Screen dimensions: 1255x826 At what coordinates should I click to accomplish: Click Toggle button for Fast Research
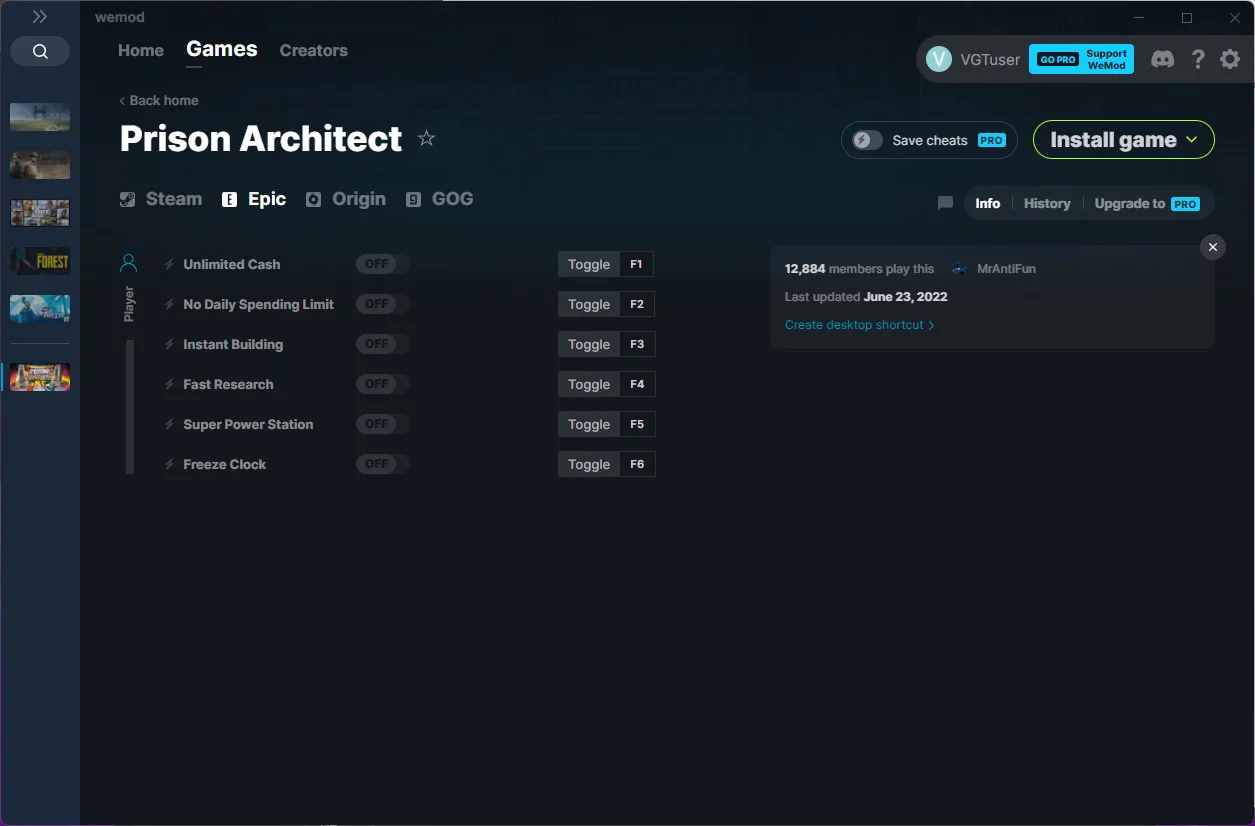(589, 384)
